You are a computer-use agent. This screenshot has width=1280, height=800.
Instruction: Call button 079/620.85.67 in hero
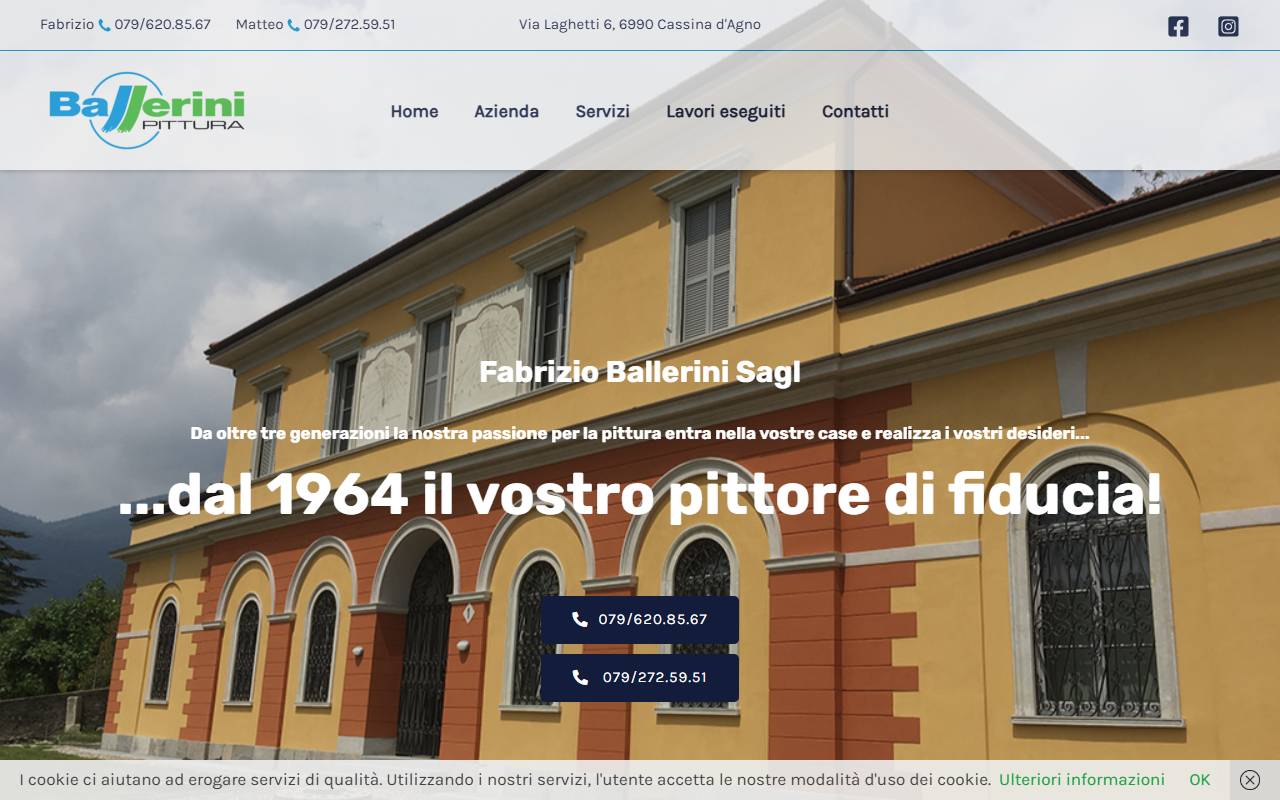click(x=640, y=620)
